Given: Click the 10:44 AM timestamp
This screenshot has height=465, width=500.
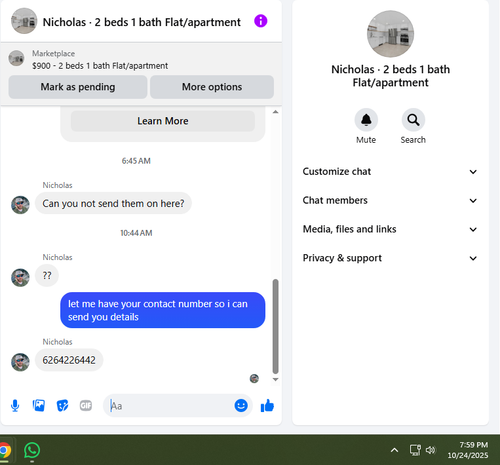Looking at the screenshot, I should tap(136, 233).
